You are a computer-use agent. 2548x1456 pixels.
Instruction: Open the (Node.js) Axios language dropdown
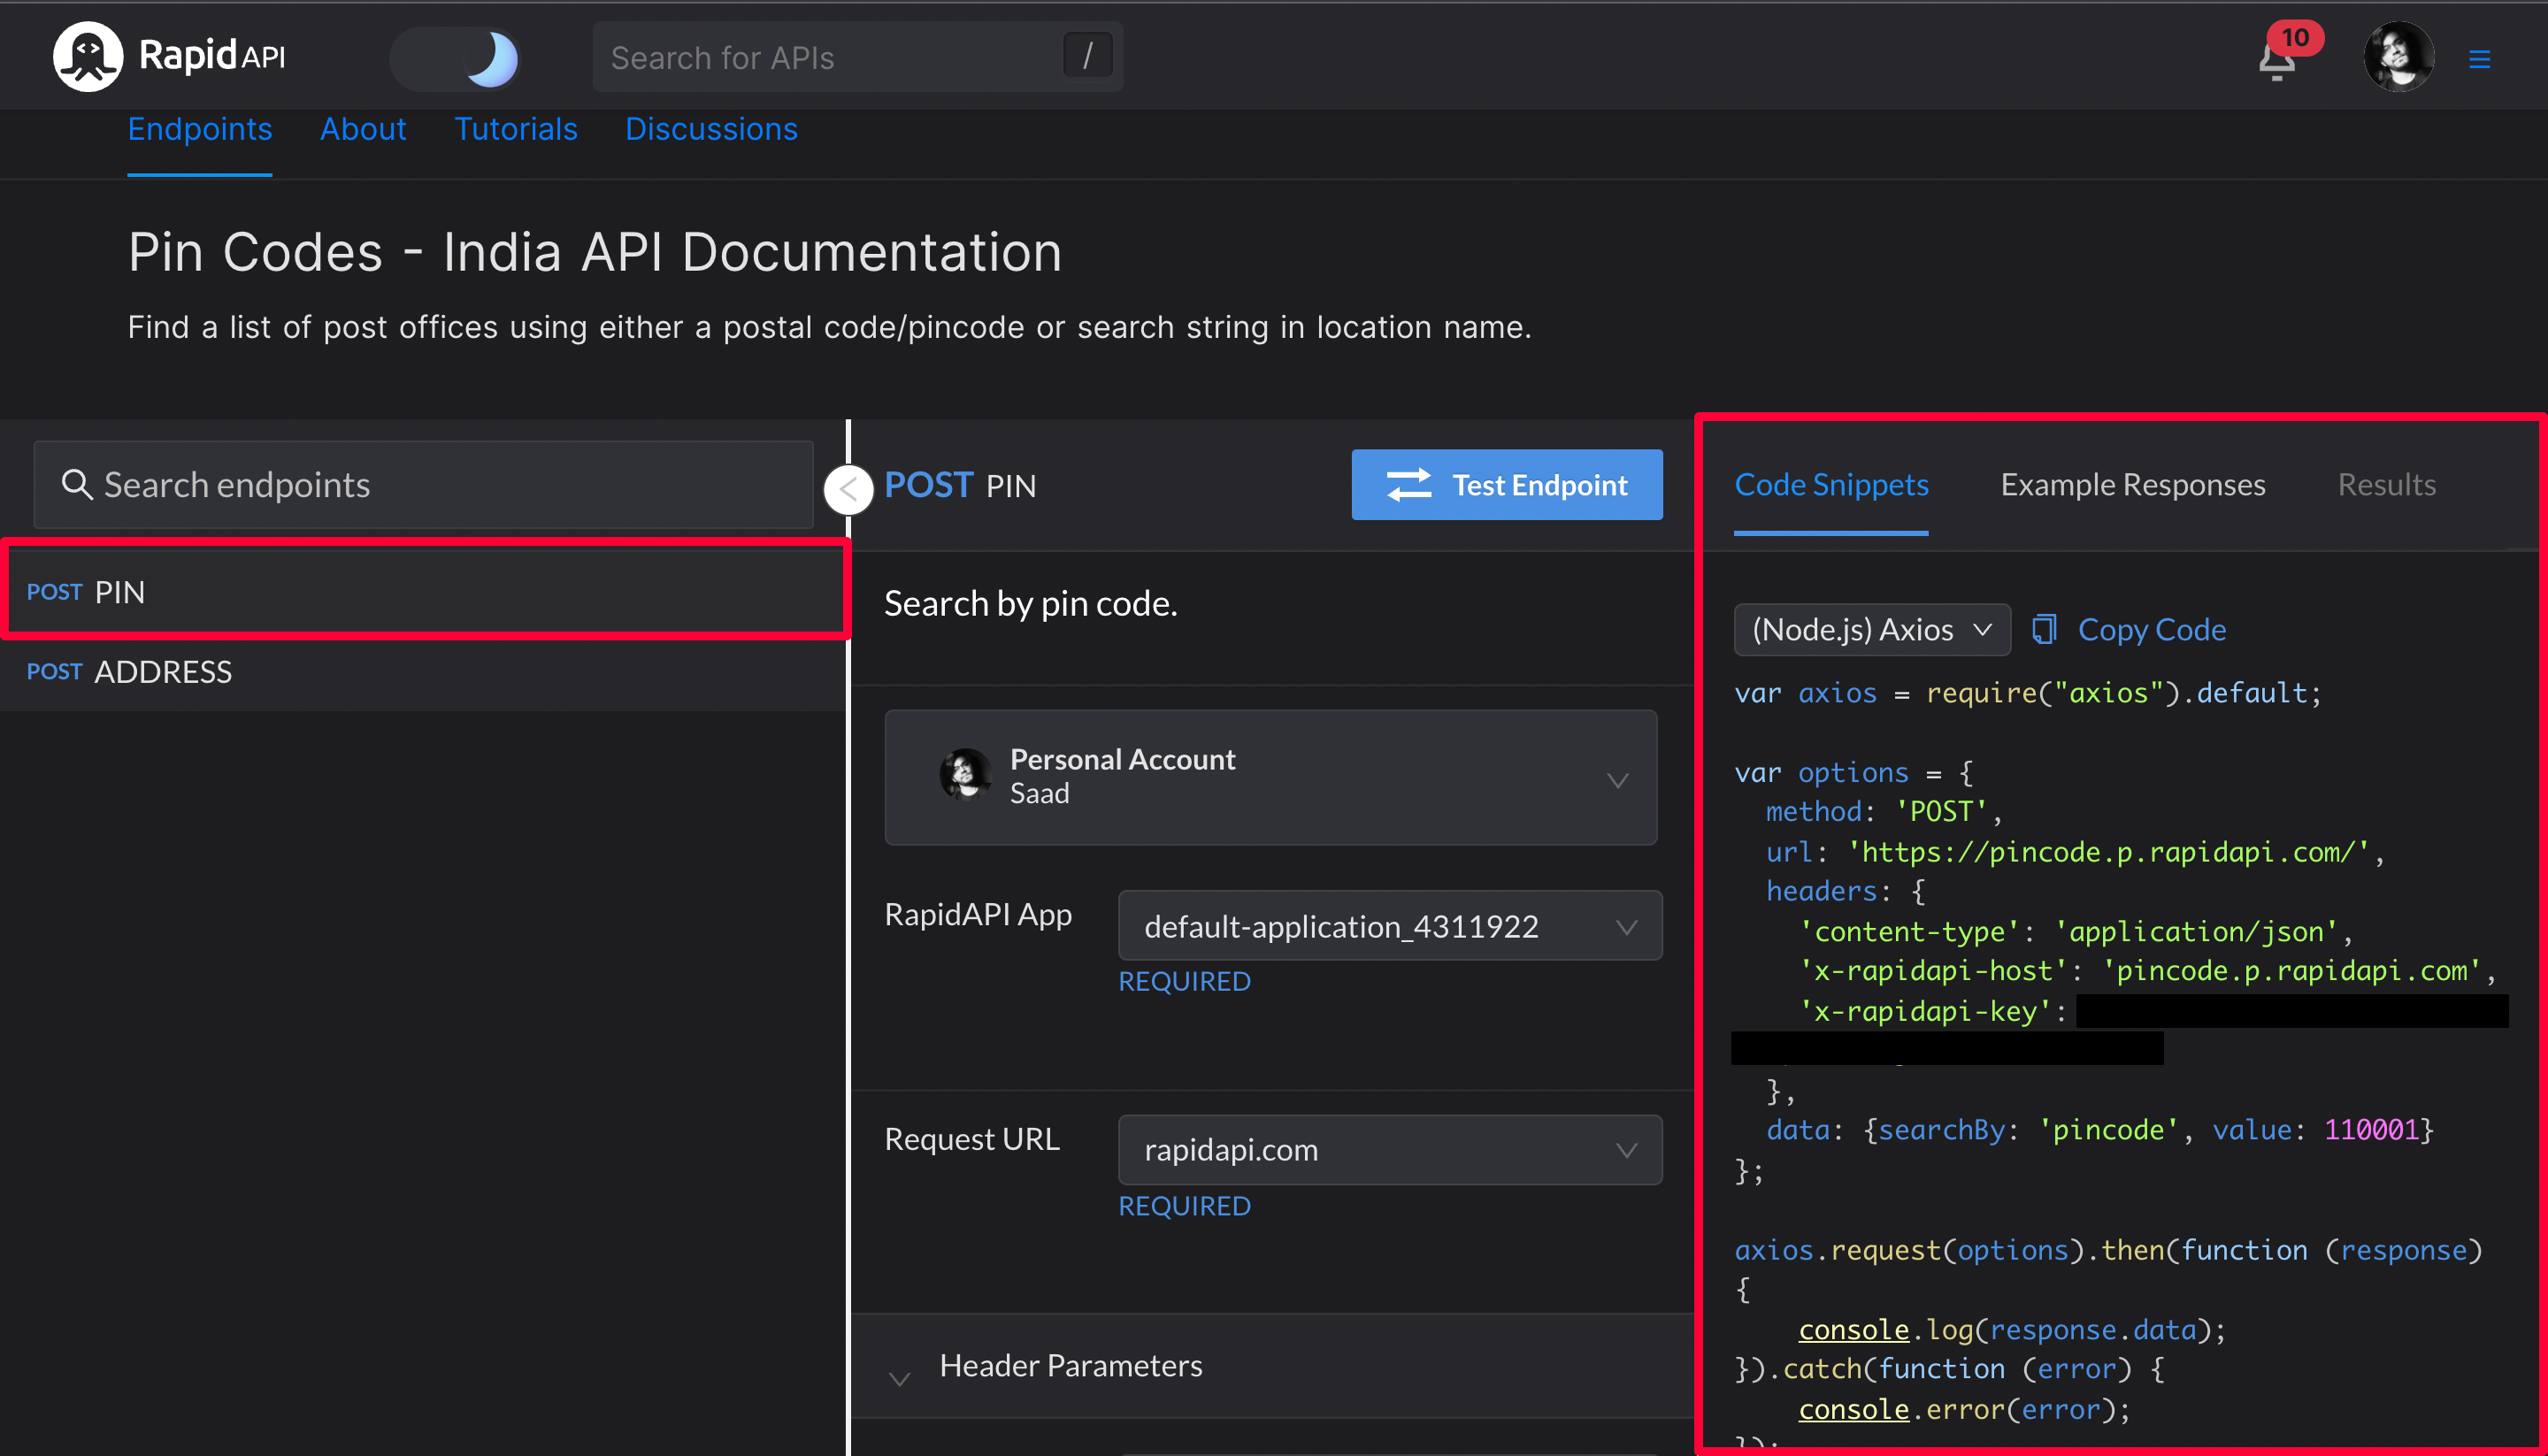point(1871,629)
